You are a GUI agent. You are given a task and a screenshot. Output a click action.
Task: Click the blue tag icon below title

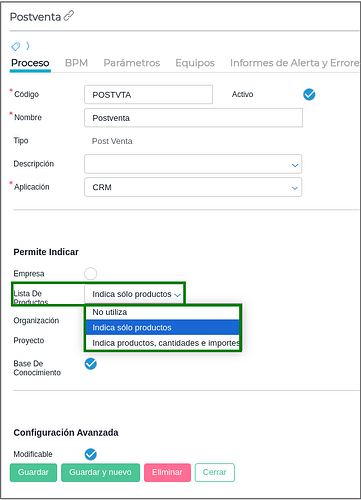coord(16,46)
